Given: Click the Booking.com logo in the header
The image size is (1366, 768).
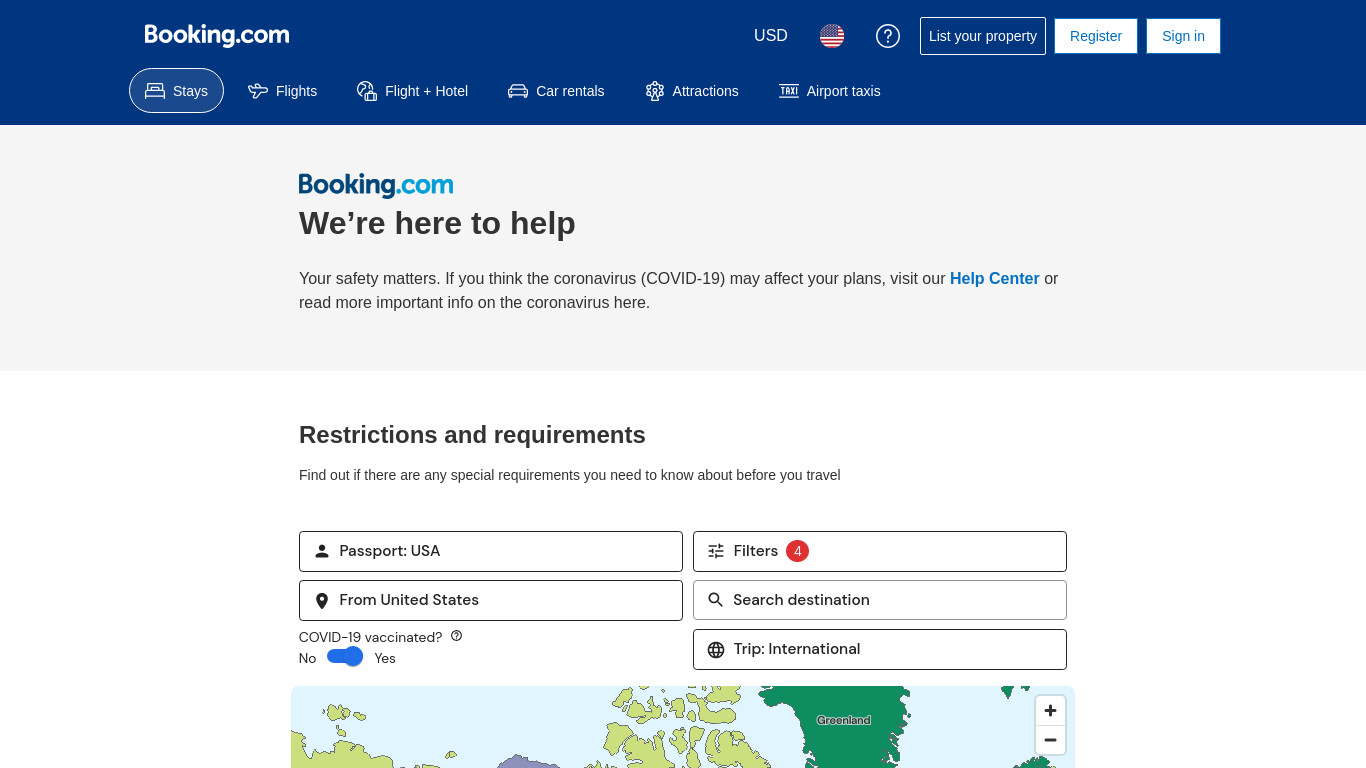Looking at the screenshot, I should [217, 36].
